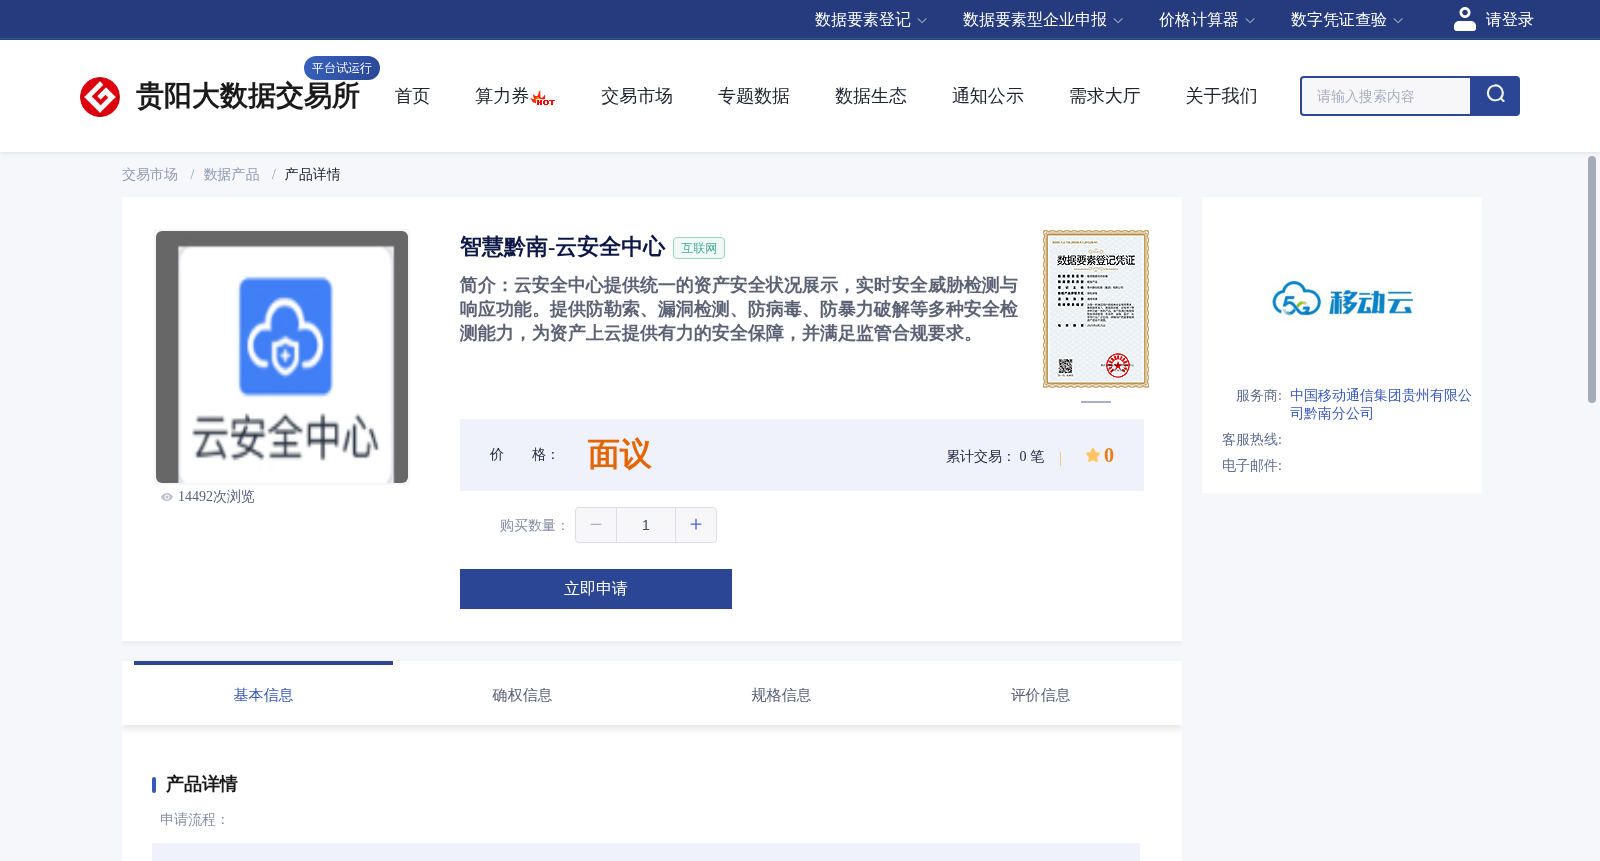Click the product title 智慧黔南-云安全中心
Screen dimensions: 1600x861
coord(562,247)
